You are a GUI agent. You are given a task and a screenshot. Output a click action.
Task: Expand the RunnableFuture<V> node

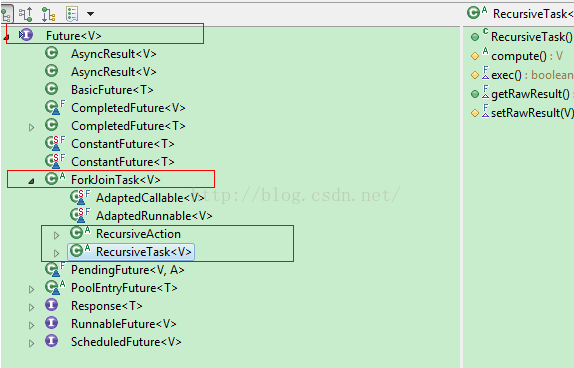31,325
